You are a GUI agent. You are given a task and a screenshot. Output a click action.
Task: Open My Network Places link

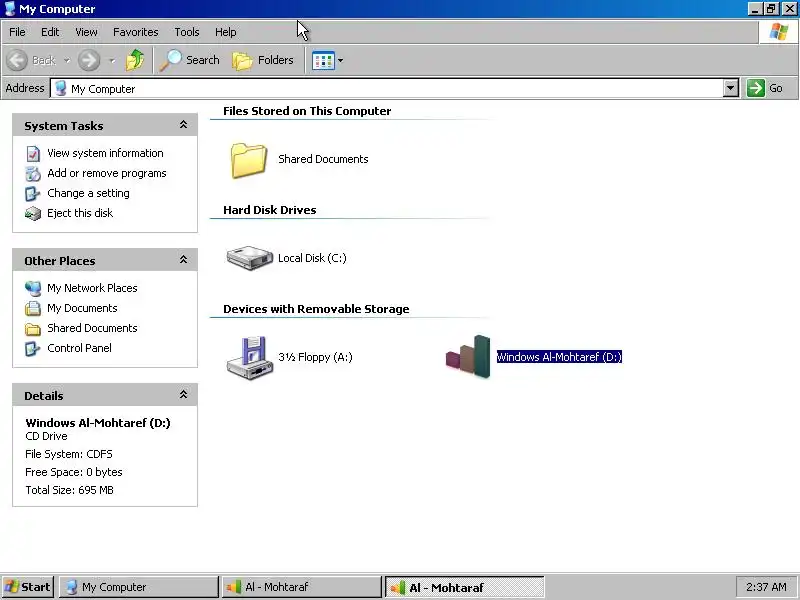tap(92, 288)
